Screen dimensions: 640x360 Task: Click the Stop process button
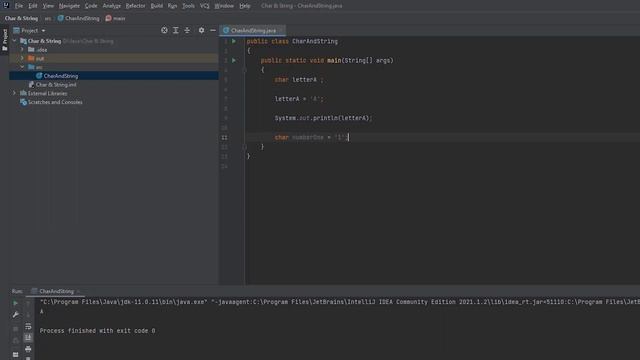click(16, 329)
